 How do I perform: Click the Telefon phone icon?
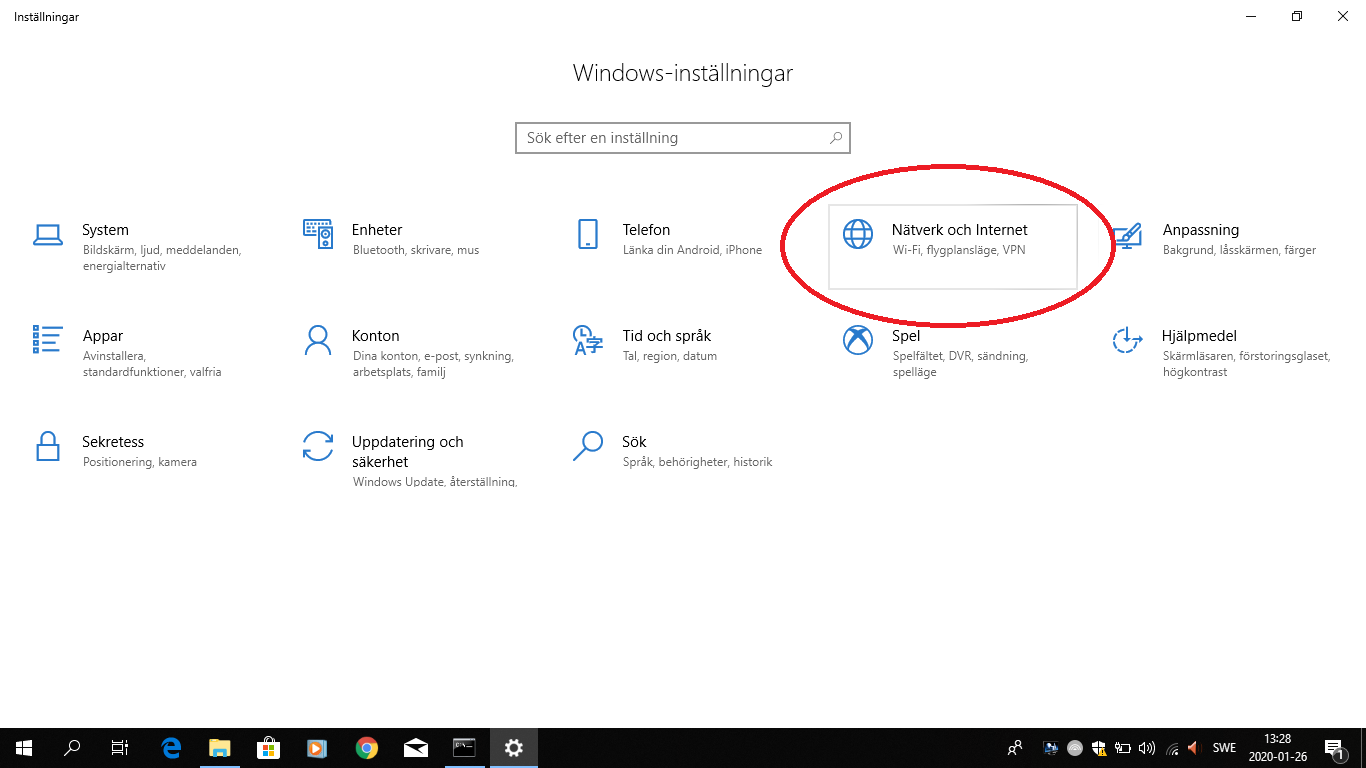[x=588, y=235]
